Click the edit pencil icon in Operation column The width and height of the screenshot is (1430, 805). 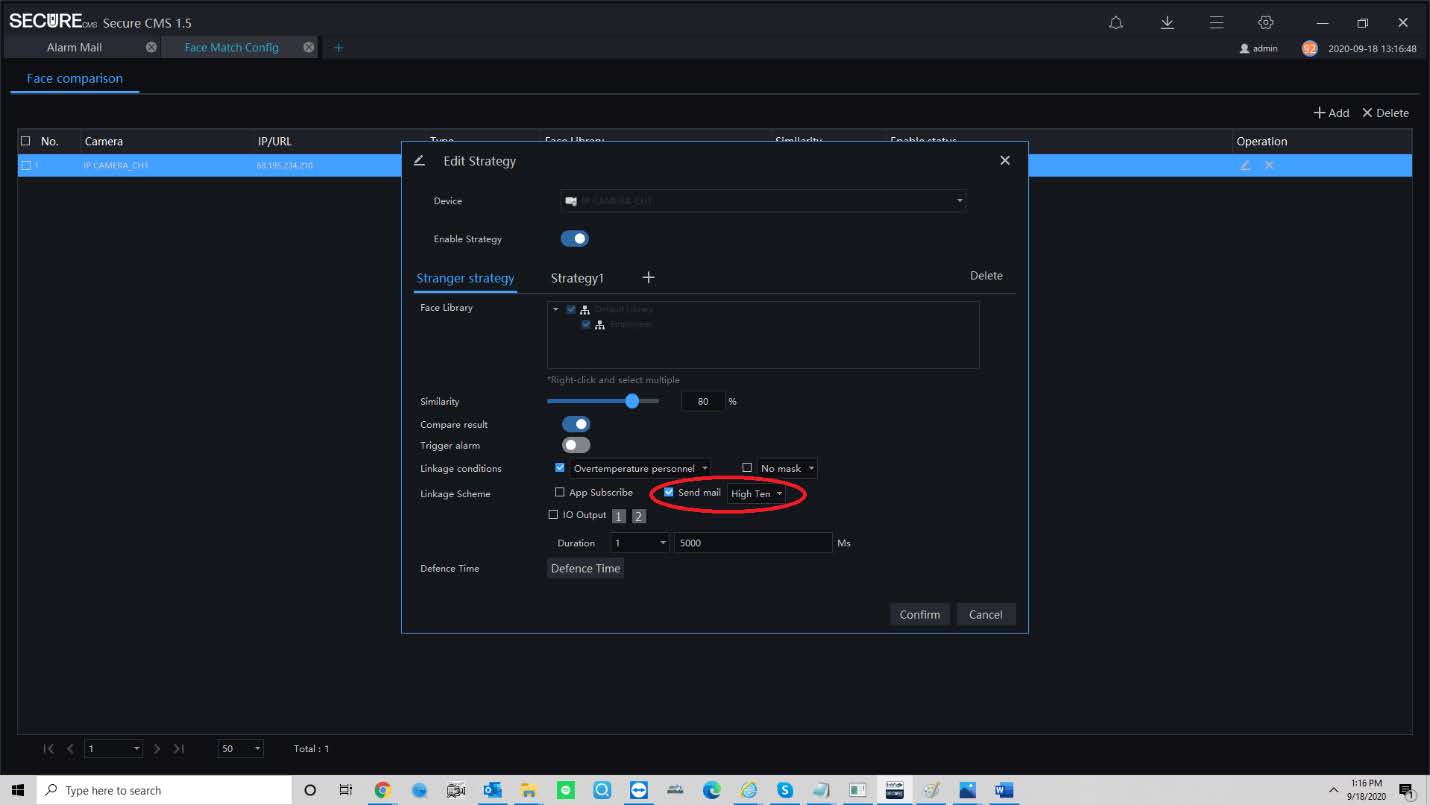(x=1245, y=165)
